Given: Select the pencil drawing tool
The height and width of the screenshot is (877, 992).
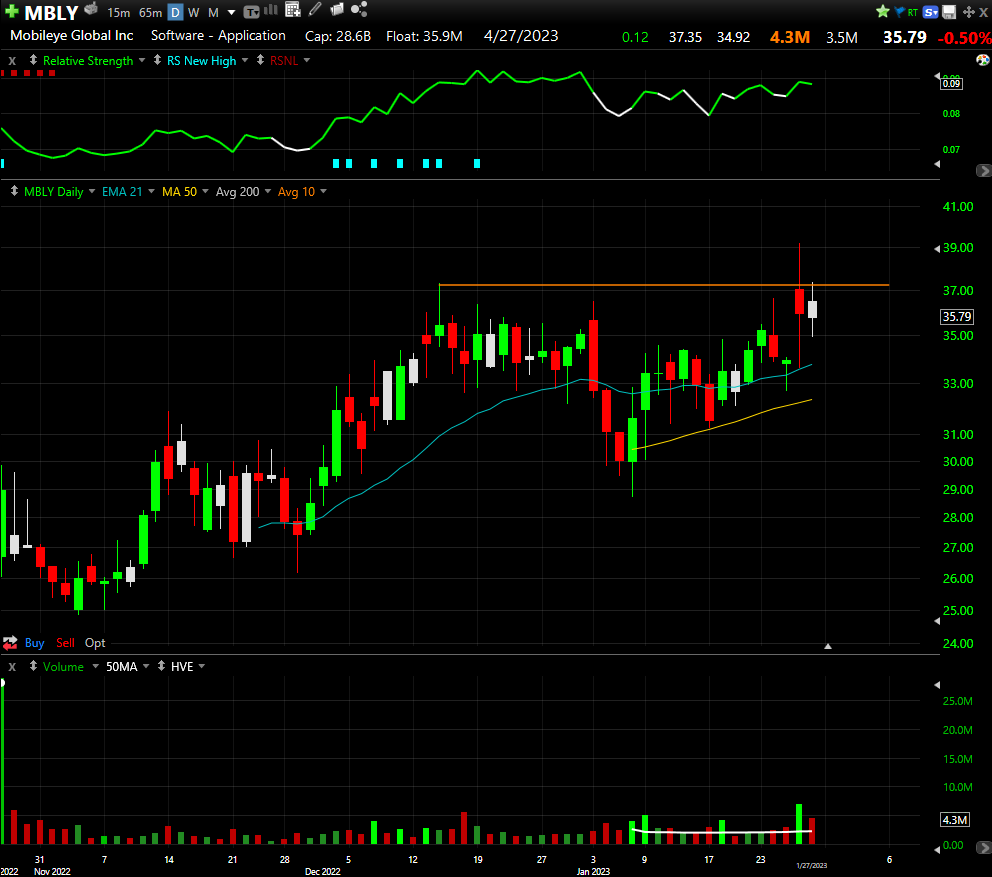Looking at the screenshot, I should (x=314, y=9).
